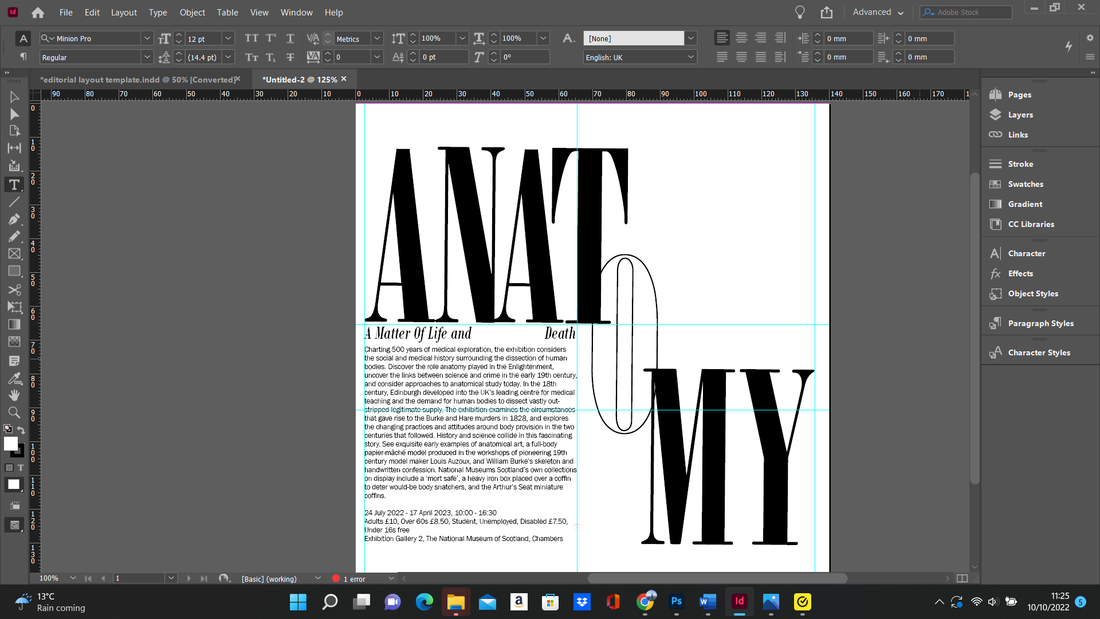1100x619 pixels.
Task: Set paragraph alignment to Align Center
Action: click(742, 39)
